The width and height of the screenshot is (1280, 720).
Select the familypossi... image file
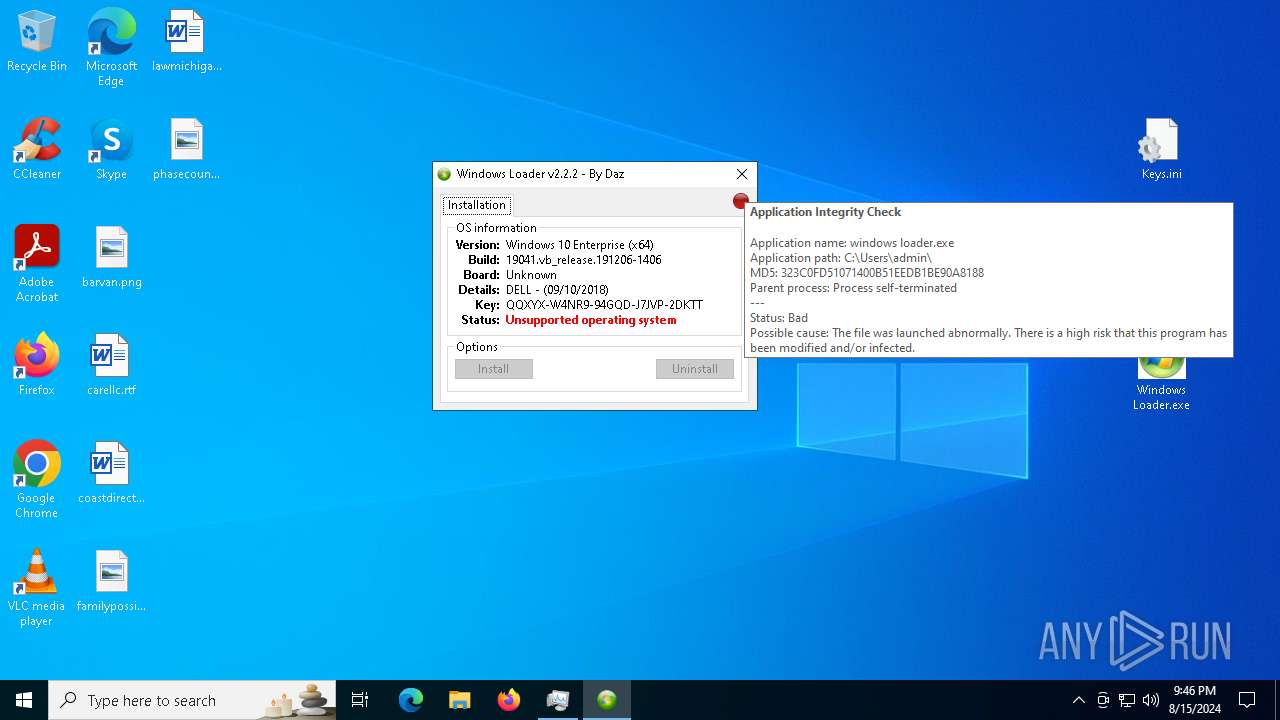coord(111,581)
